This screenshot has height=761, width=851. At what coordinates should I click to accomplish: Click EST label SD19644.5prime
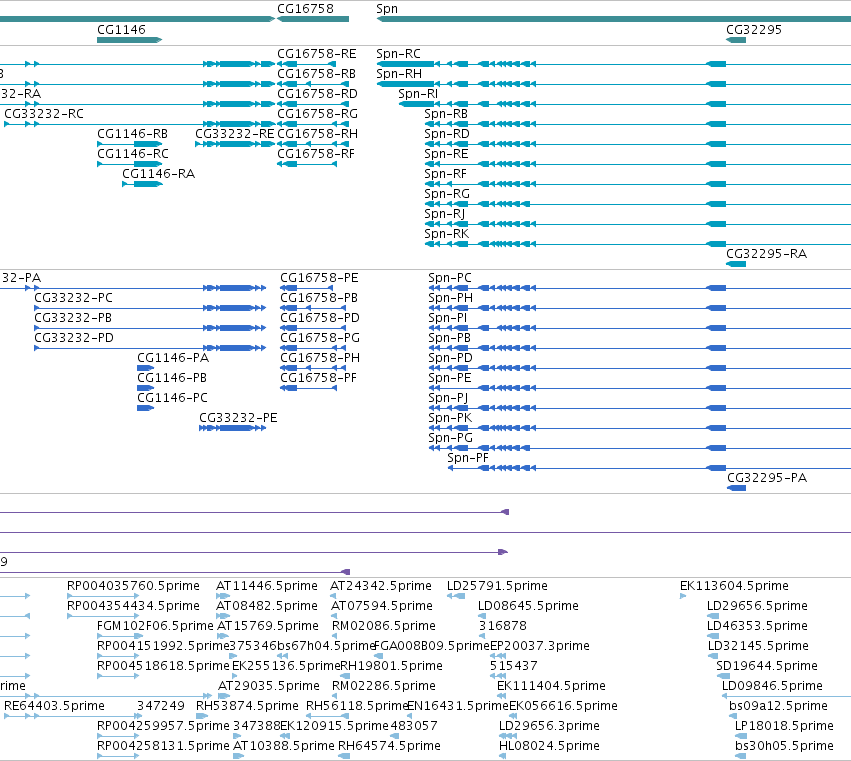(x=767, y=665)
